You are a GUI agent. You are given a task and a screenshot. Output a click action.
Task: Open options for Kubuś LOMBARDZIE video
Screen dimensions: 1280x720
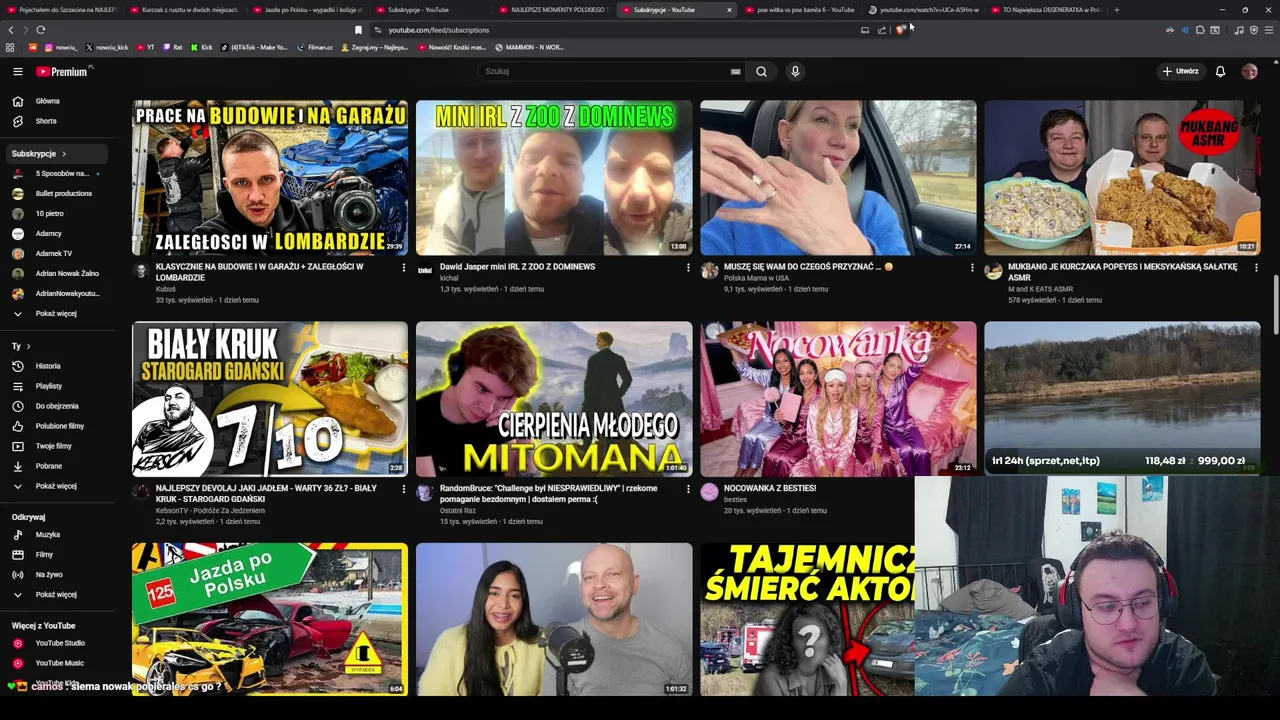pos(404,267)
